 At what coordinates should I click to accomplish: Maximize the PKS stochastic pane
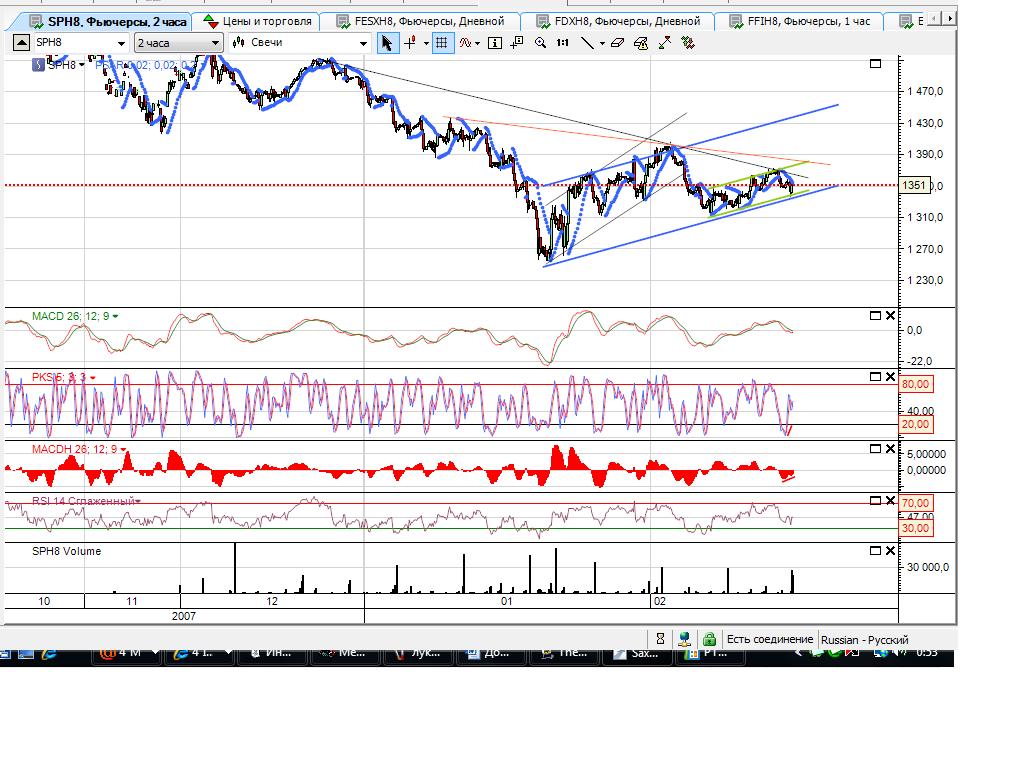pos(876,377)
